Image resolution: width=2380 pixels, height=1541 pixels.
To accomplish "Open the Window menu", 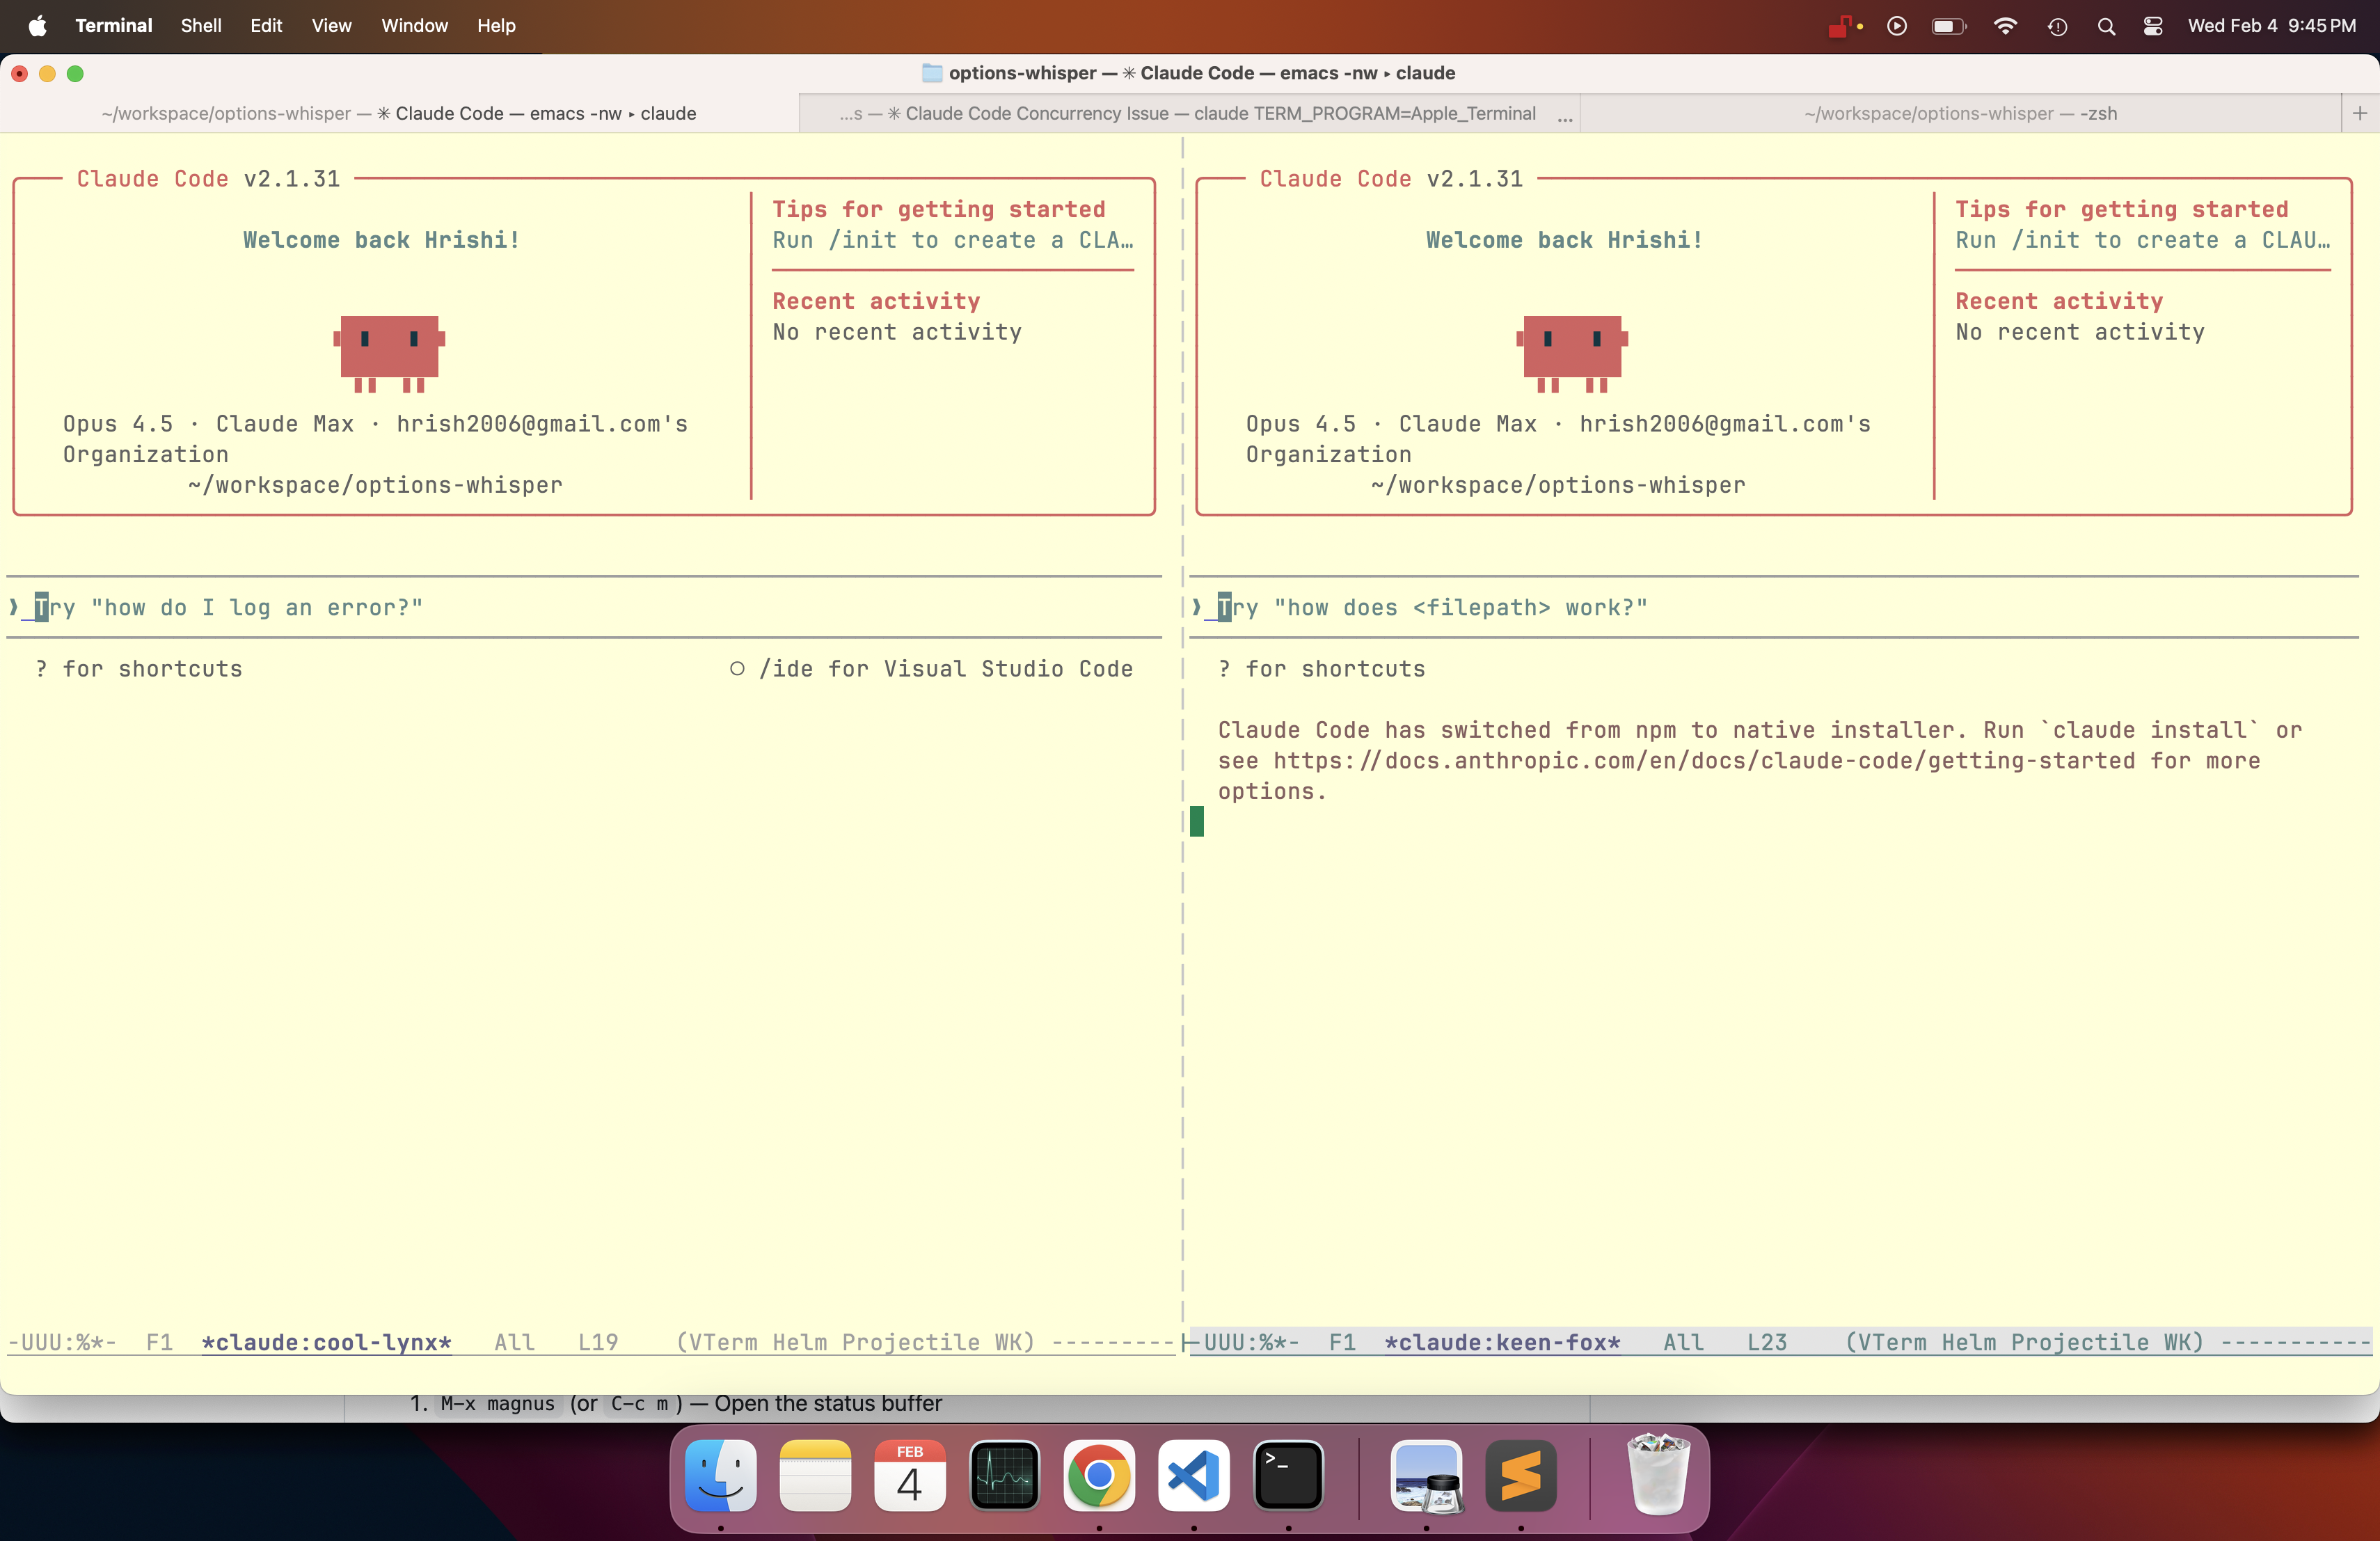I will pyautogui.click(x=413, y=26).
